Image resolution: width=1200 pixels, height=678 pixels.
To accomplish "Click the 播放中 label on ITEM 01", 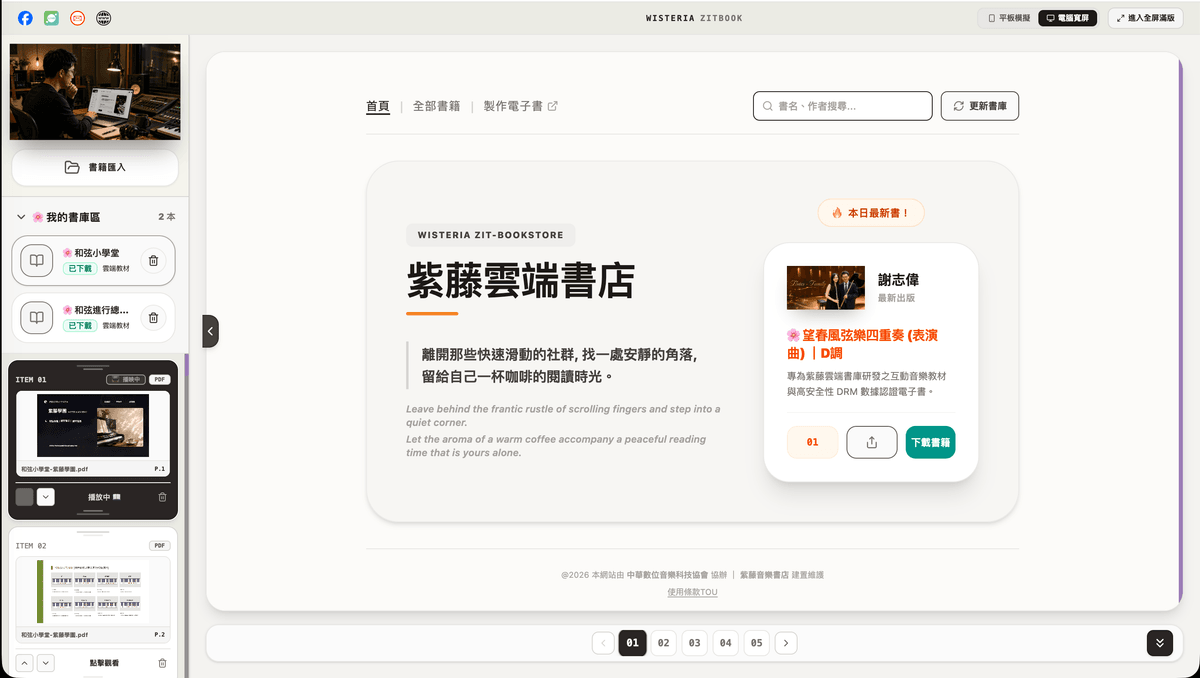I will pos(104,497).
